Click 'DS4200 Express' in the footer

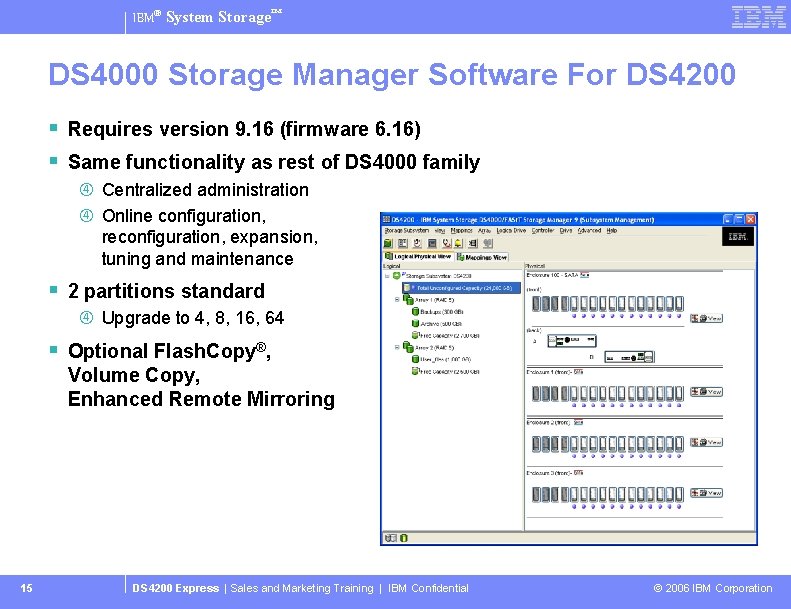pos(176,588)
